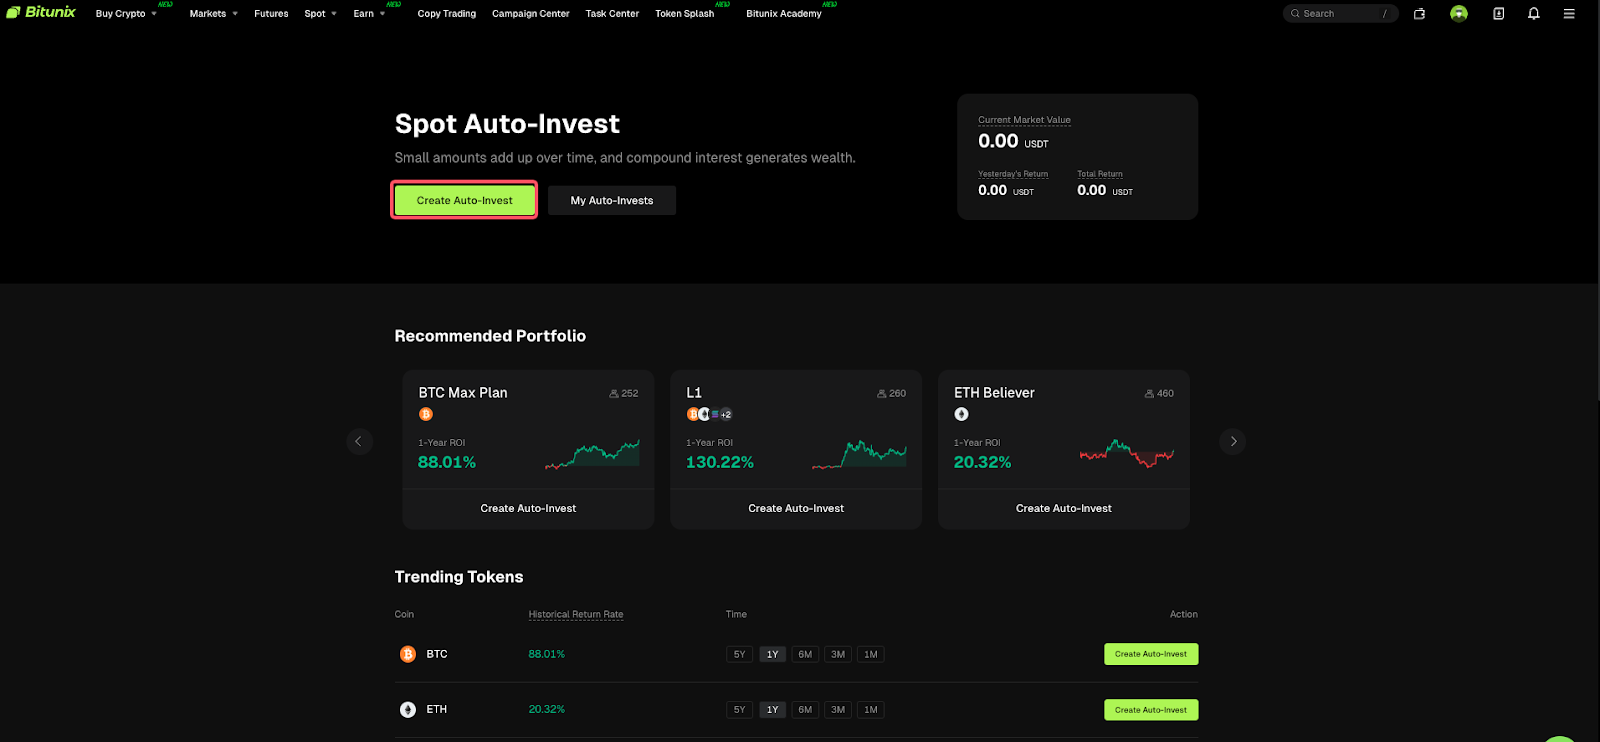This screenshot has width=1600, height=742.
Task: Click the 88.01% return for BTC row
Action: point(547,654)
